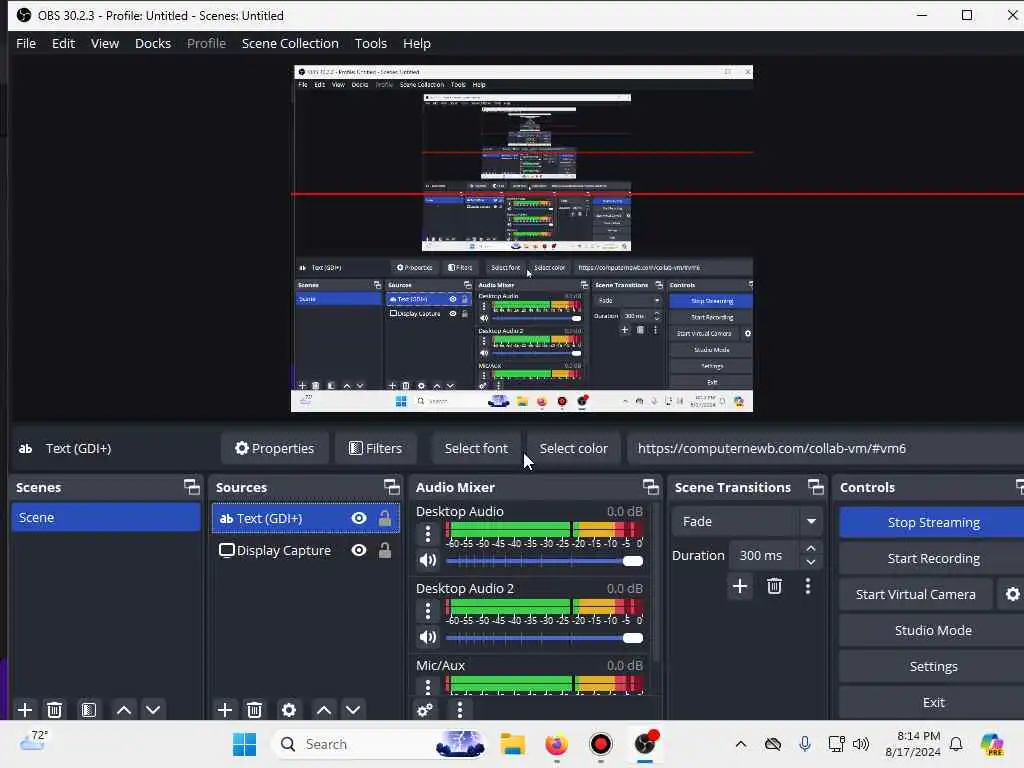Click Start Recording button
Screen dimensions: 1024x768
click(x=933, y=558)
